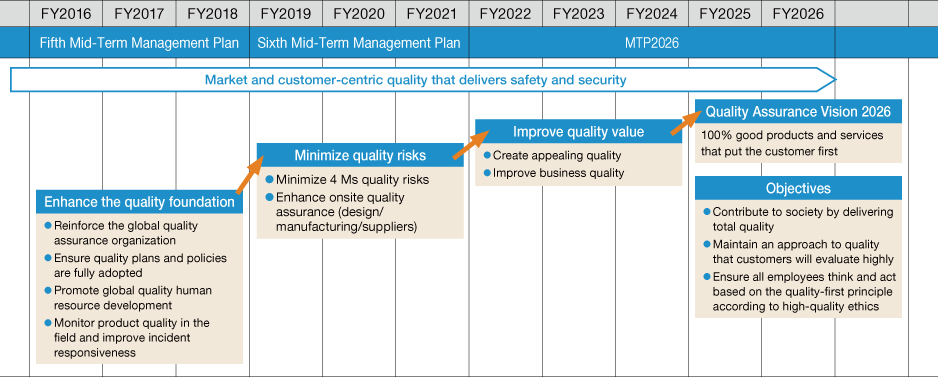Select the FY2016 column header

point(66,13)
